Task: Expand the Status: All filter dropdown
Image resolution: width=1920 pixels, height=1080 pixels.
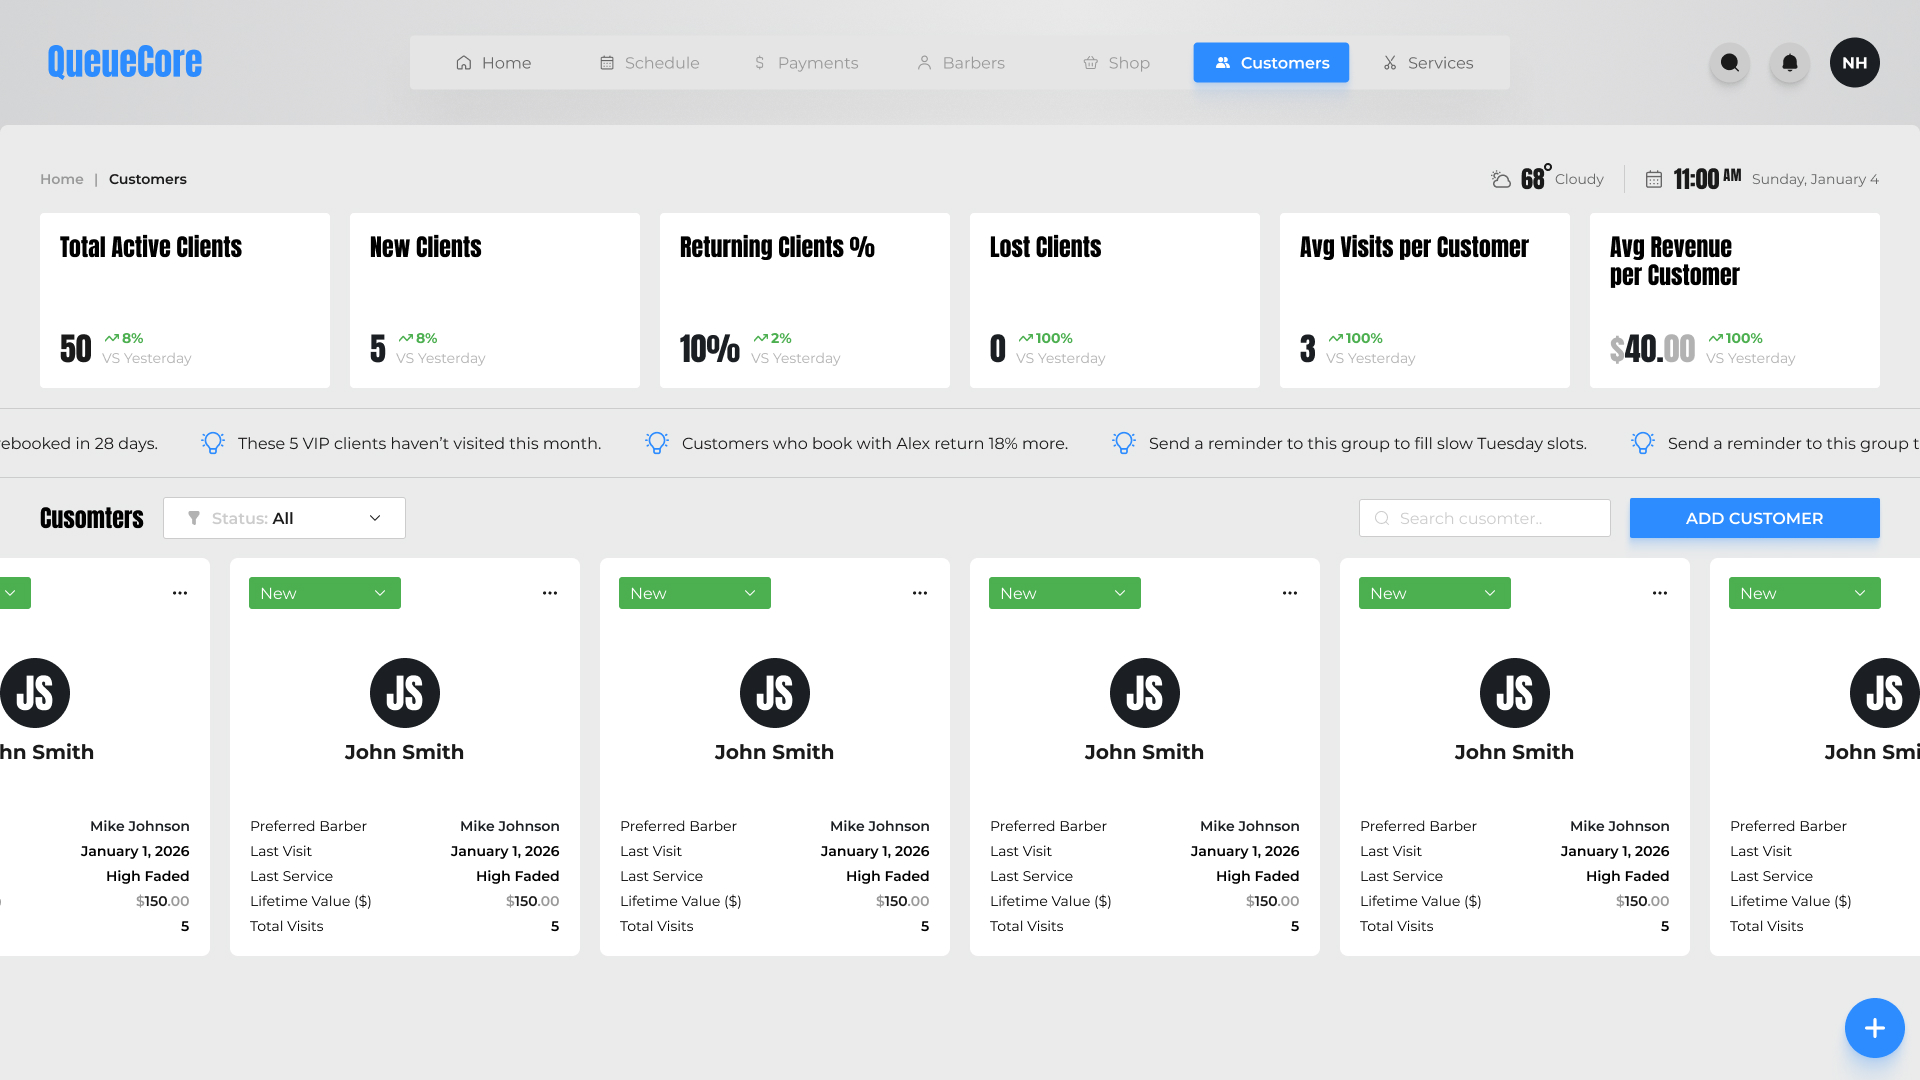Action: click(x=284, y=518)
